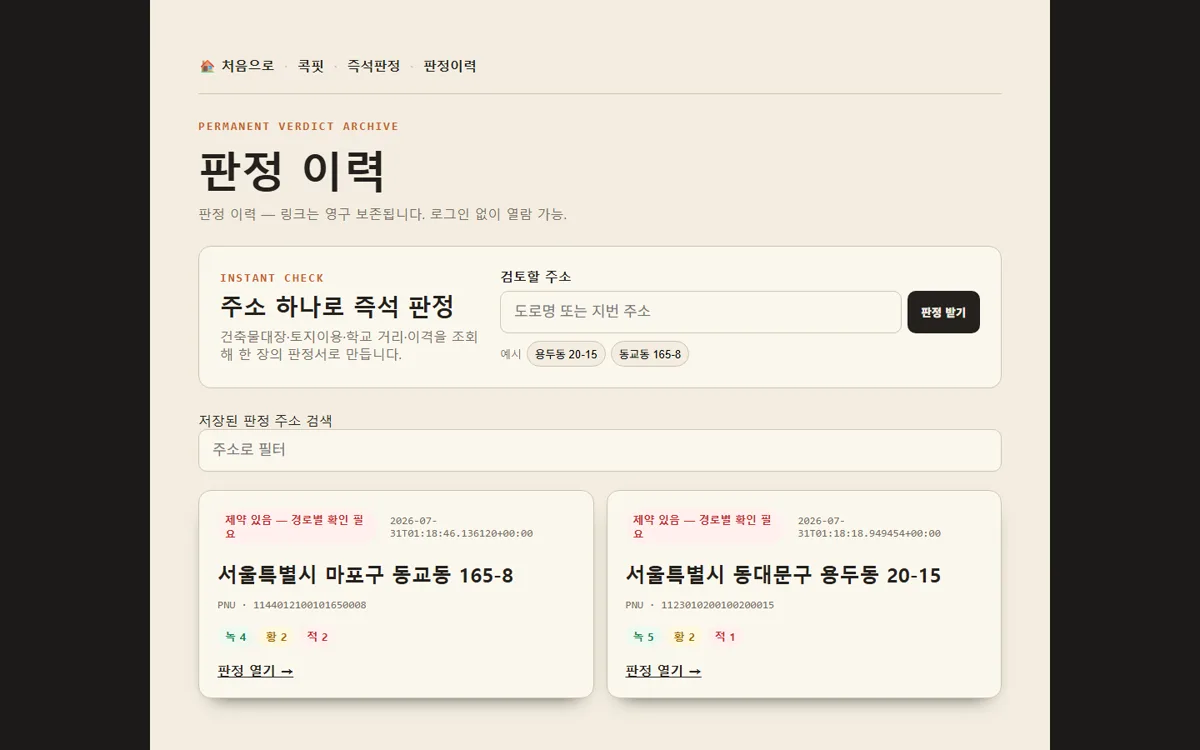1200x750 pixels.
Task: Click 제약 있음 status tag on 용두동 card
Action: coord(707,527)
